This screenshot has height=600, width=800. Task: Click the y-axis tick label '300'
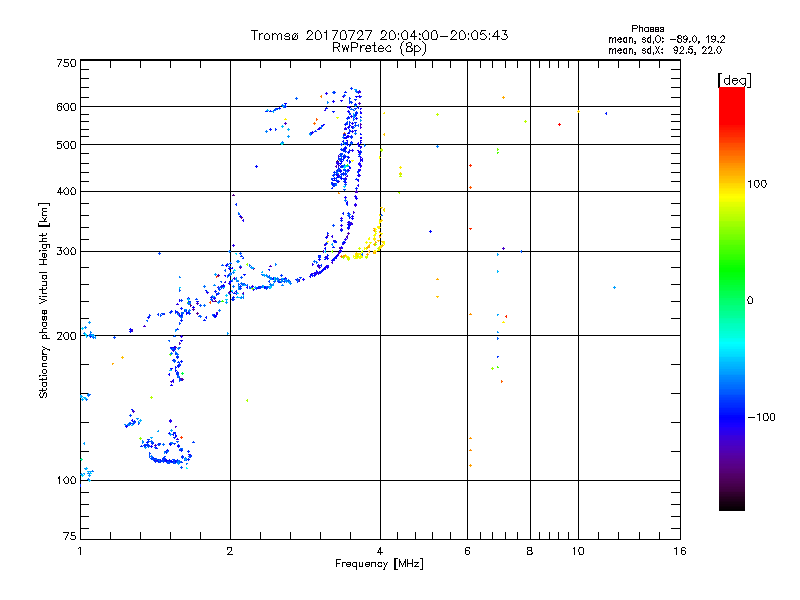(x=66, y=251)
